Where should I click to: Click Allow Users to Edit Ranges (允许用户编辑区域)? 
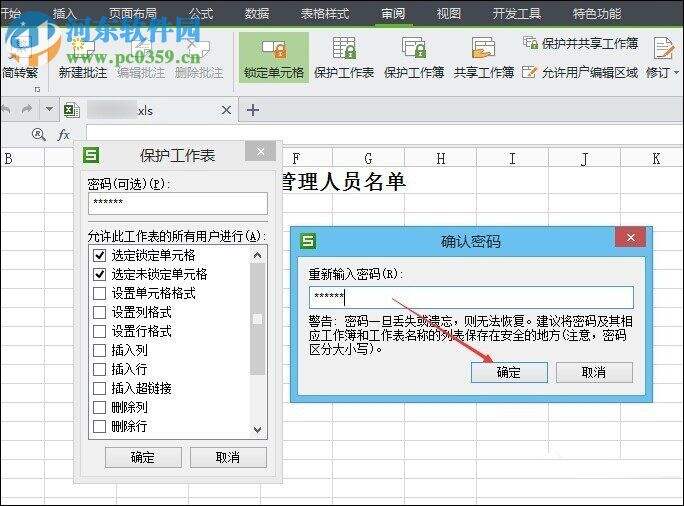click(580, 72)
